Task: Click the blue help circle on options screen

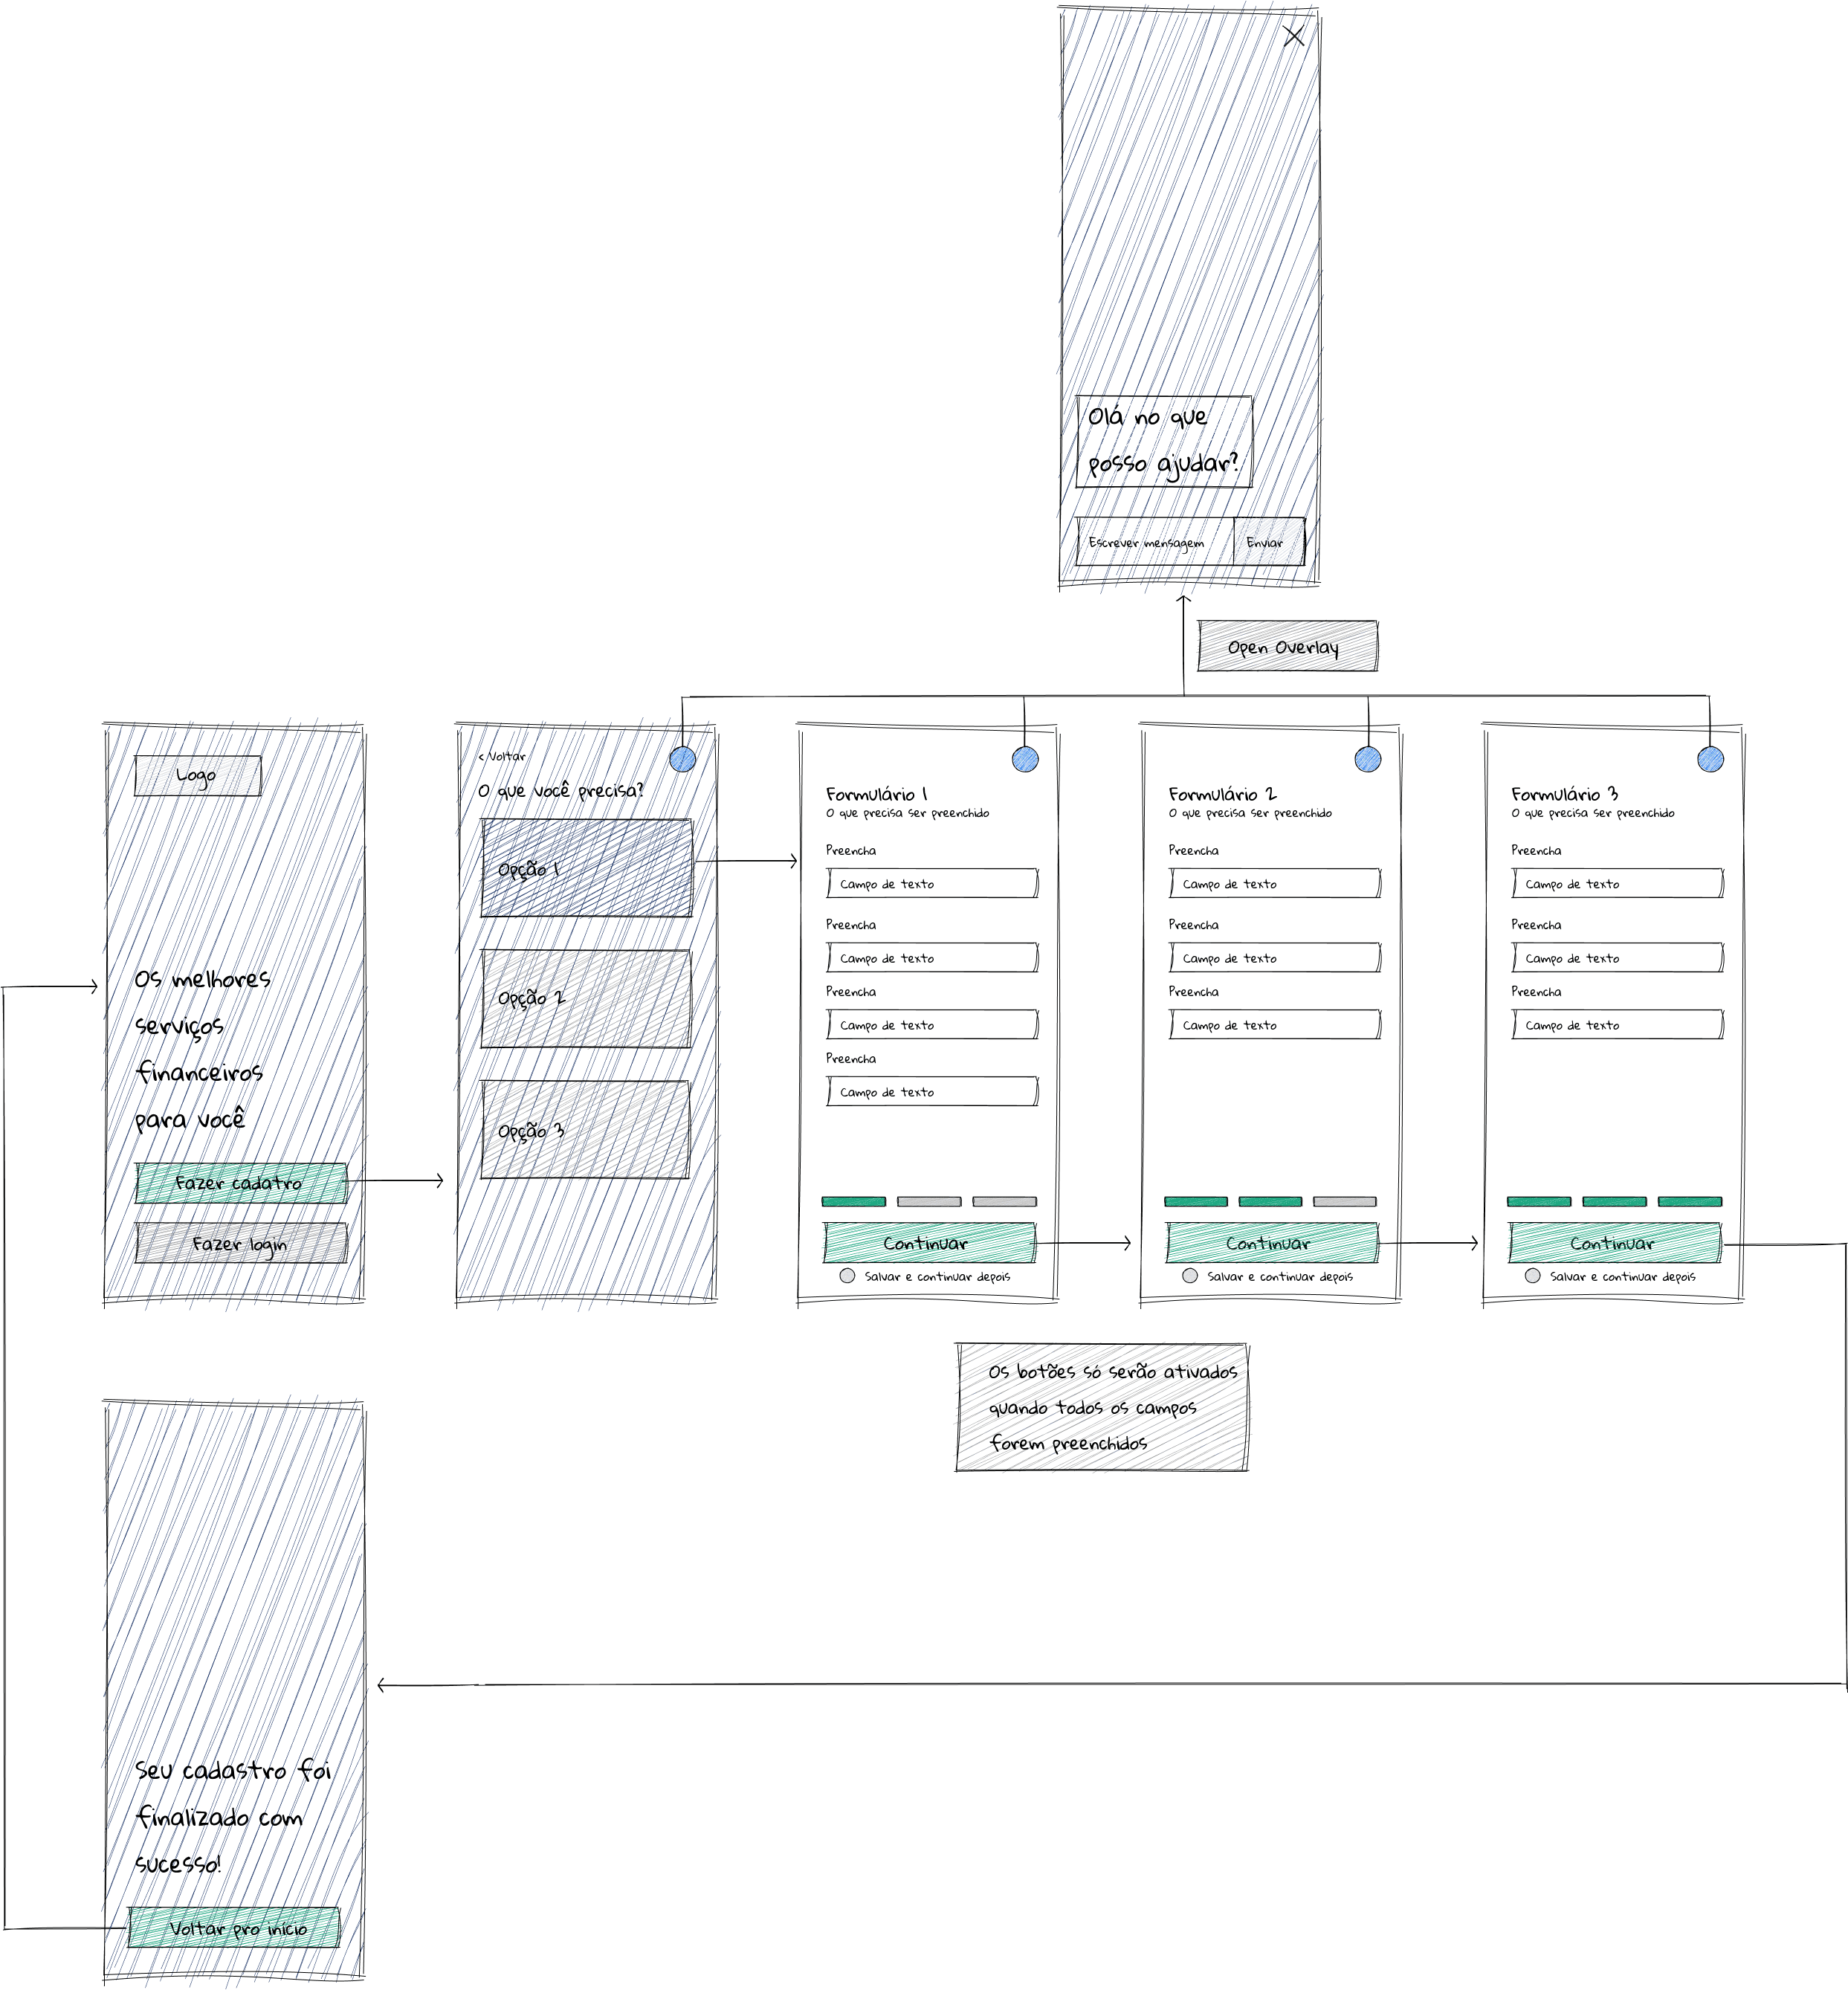Action: pyautogui.click(x=683, y=759)
